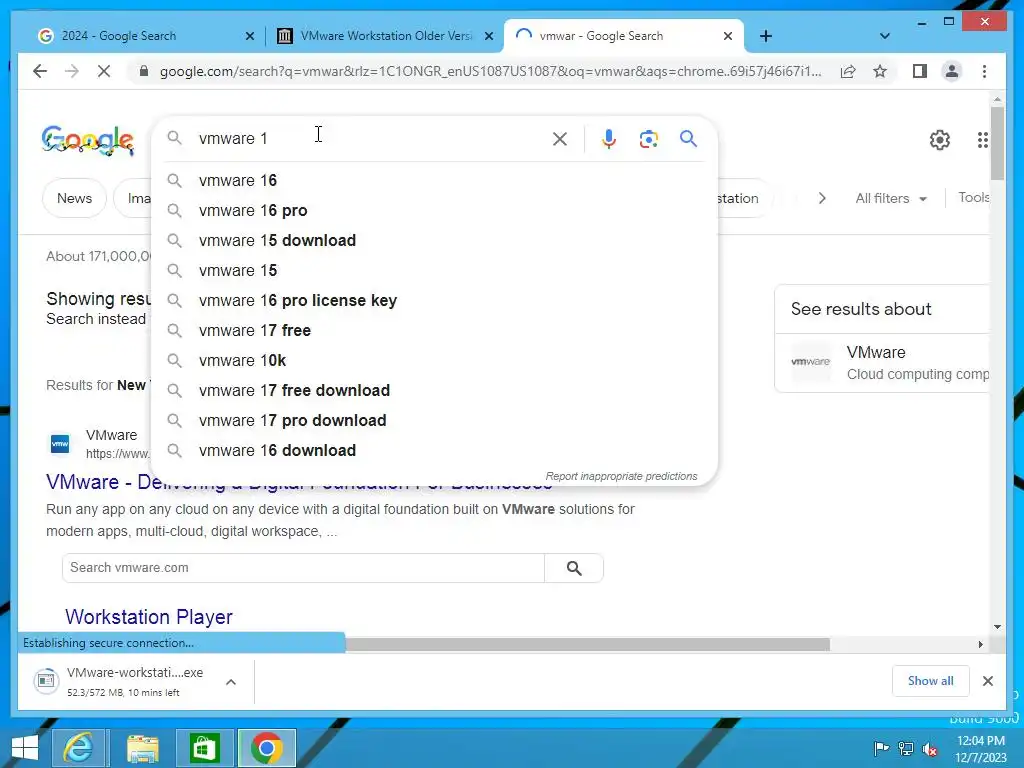Submit search with blue magnifier icon
The width and height of the screenshot is (1024, 768).
(688, 138)
